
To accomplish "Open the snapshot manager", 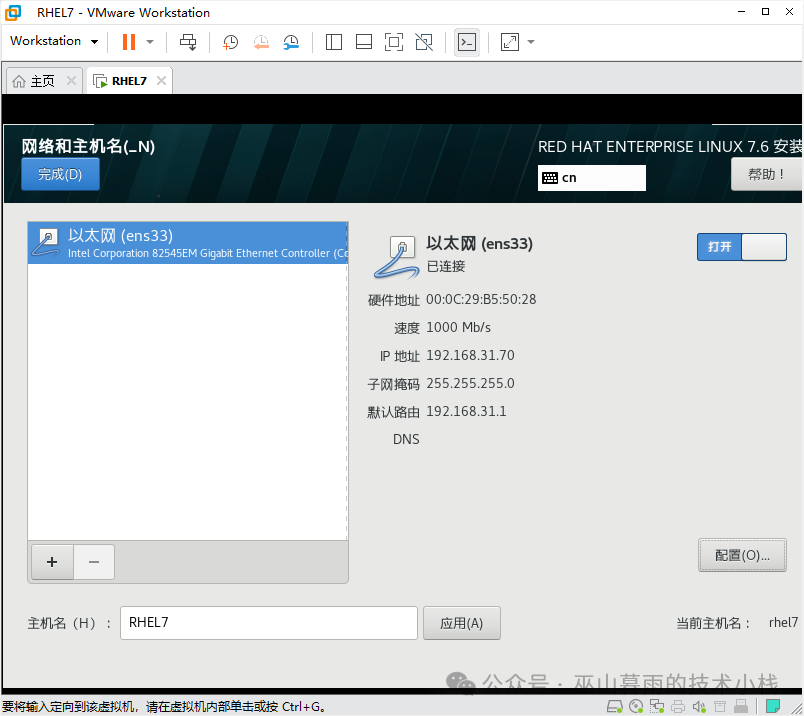I will pyautogui.click(x=290, y=42).
